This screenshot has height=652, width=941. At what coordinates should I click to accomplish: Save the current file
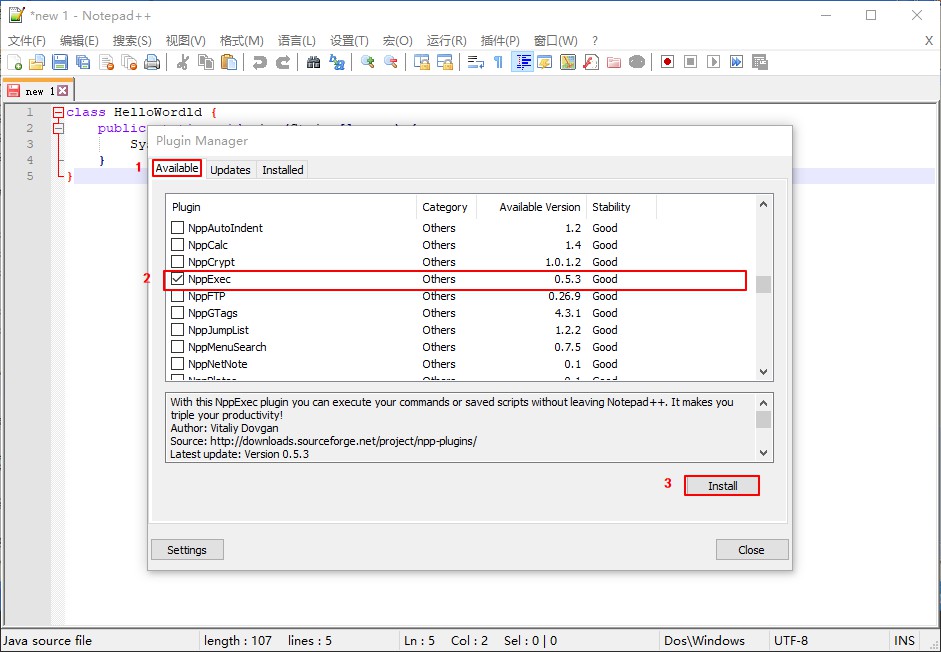60,62
